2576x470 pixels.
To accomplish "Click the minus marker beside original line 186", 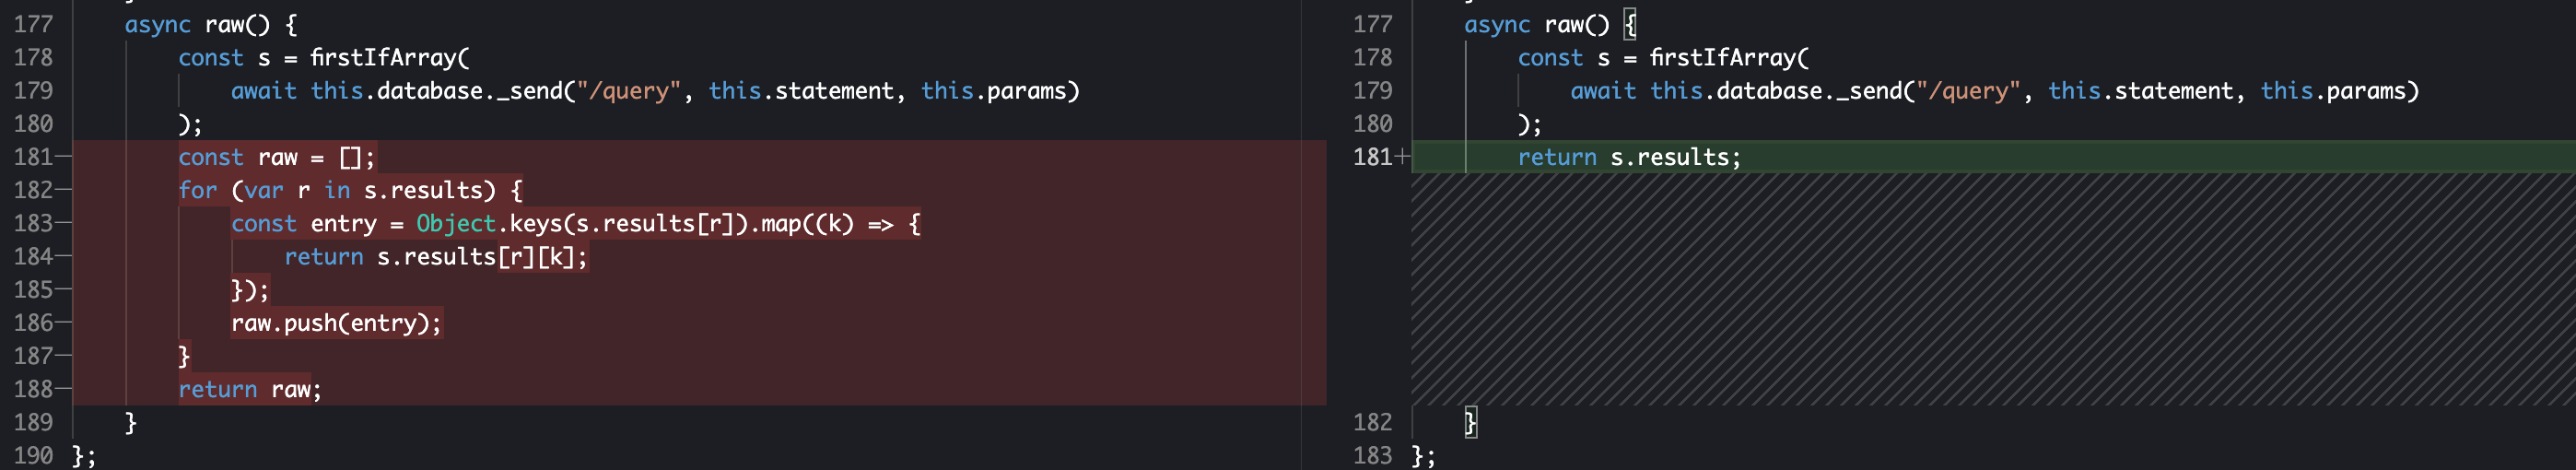I will [x=63, y=323].
